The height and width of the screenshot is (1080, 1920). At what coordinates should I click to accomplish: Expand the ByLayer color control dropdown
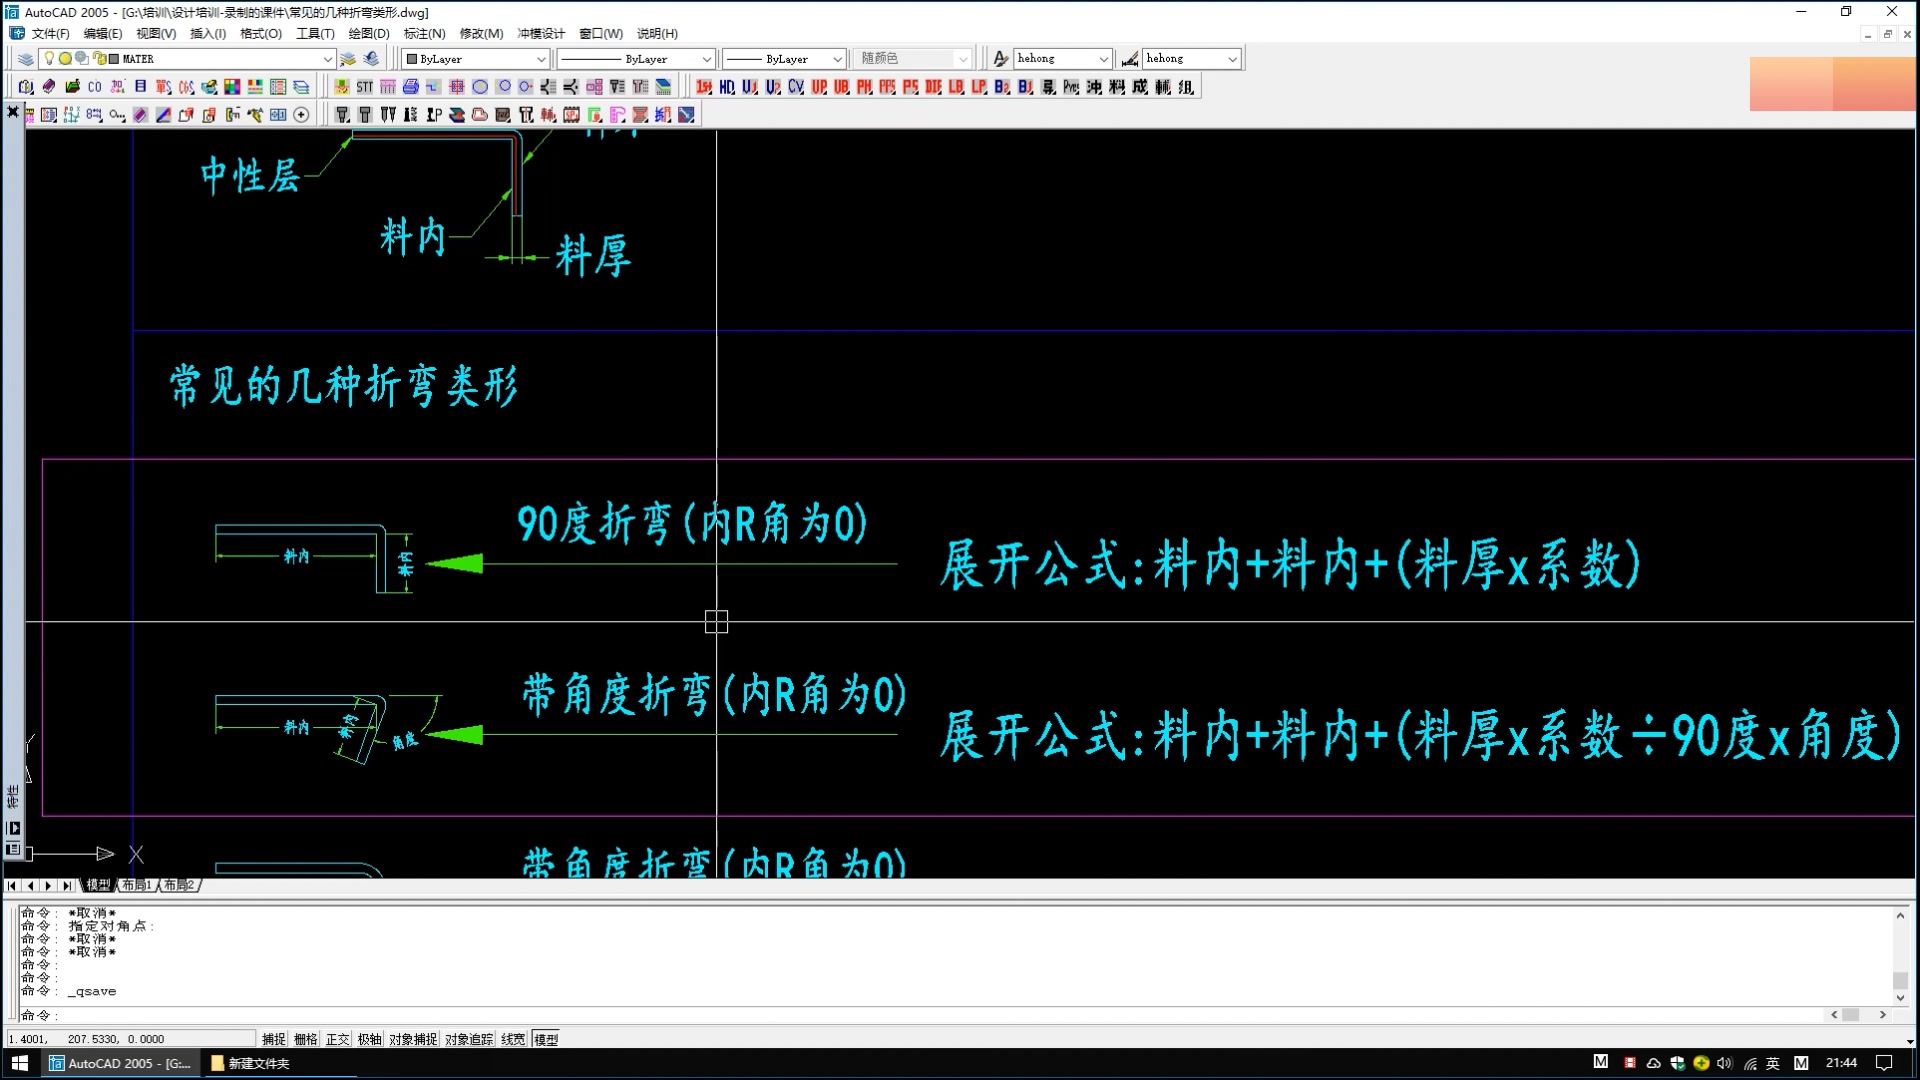[x=541, y=59]
